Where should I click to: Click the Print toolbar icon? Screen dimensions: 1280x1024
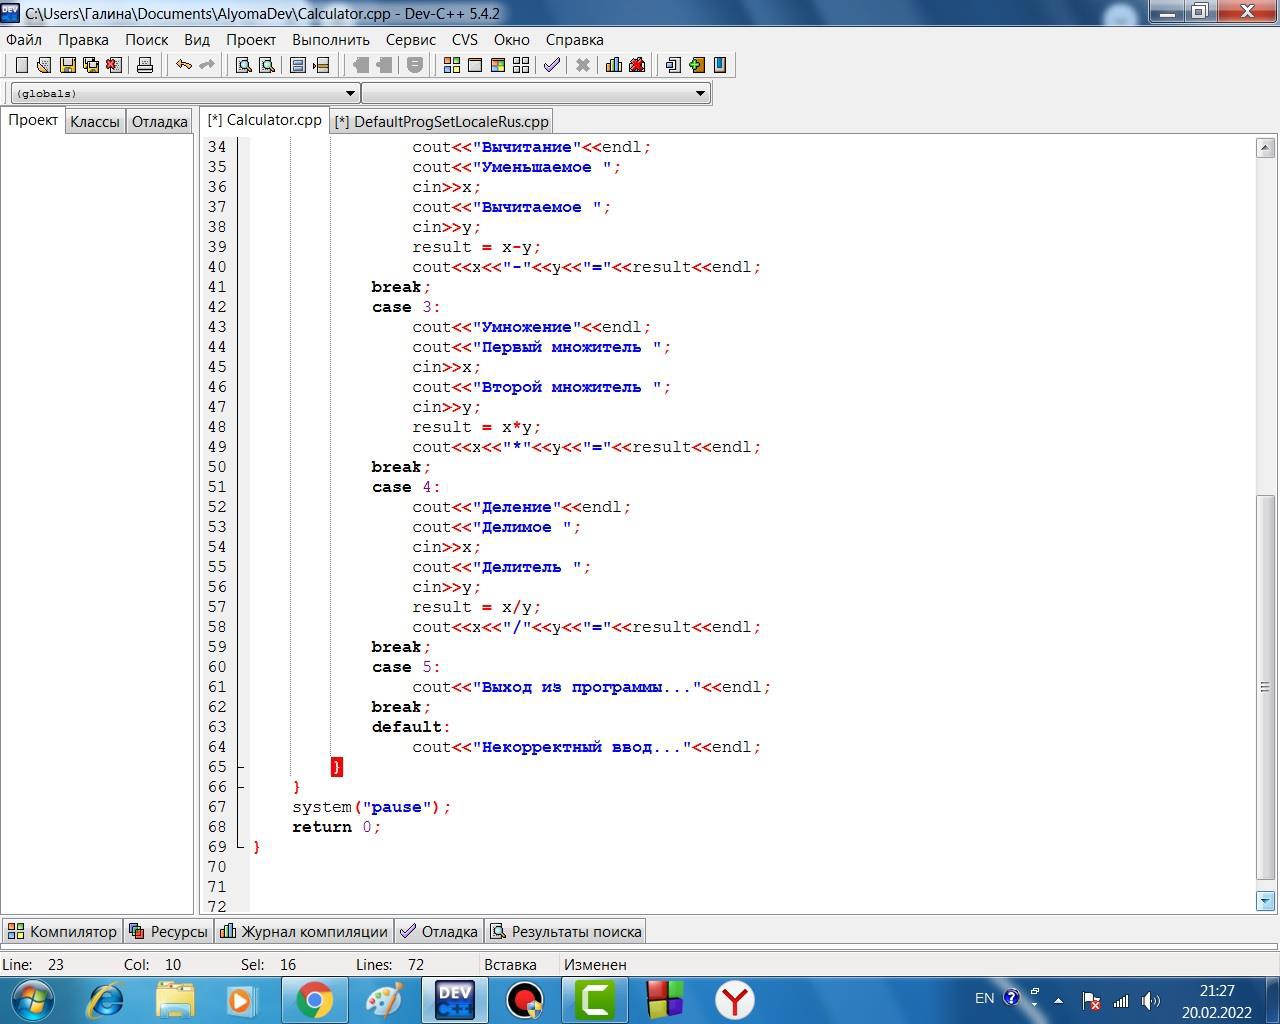coord(145,65)
